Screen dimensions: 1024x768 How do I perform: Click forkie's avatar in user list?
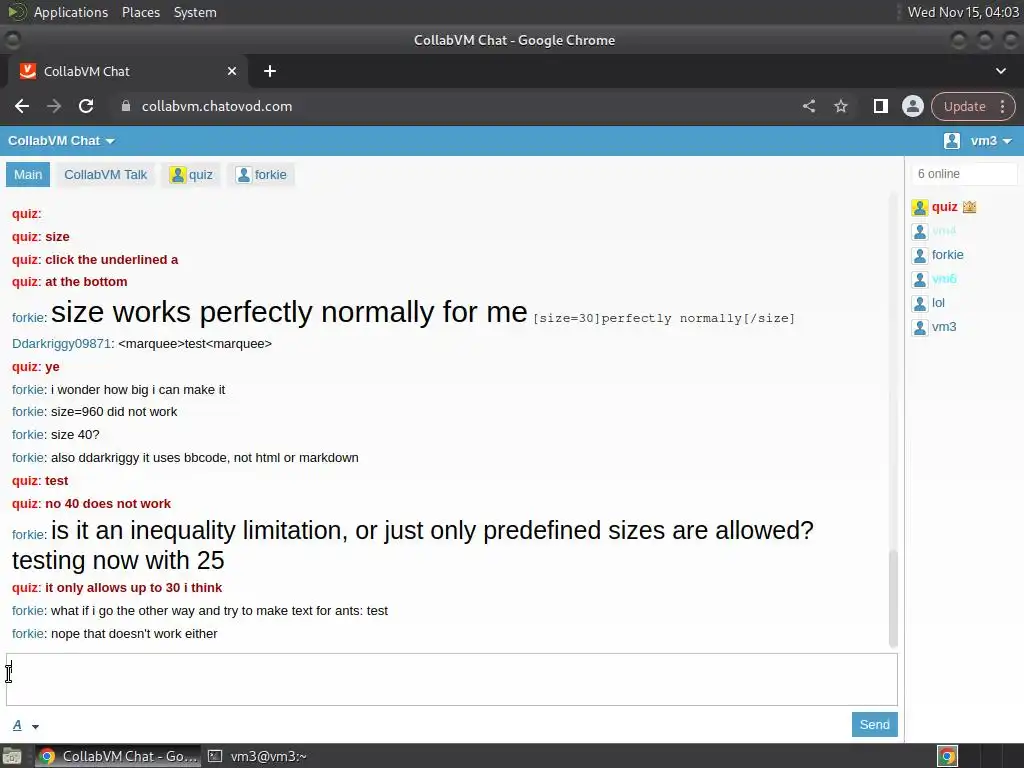click(x=920, y=255)
